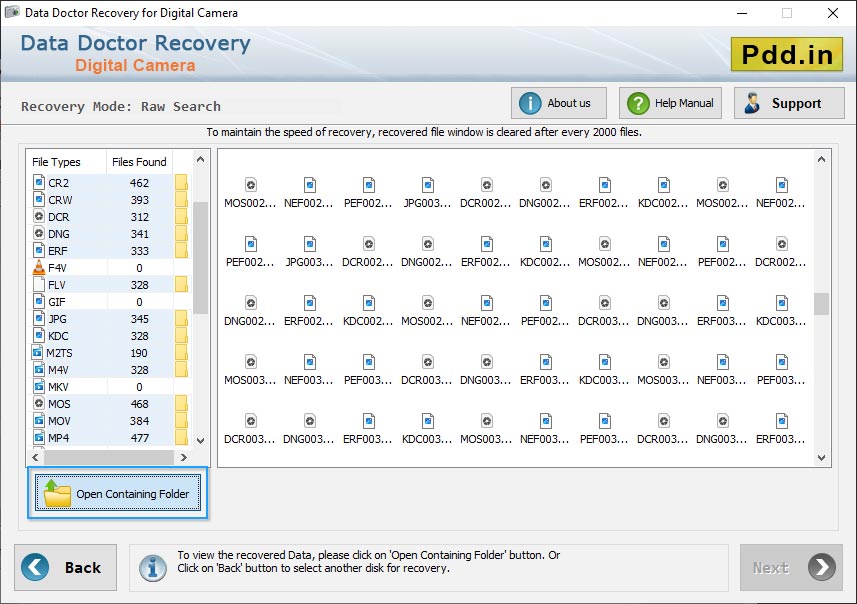857x604 pixels.
Task: Click Open Containing Folder button
Action: click(x=118, y=493)
